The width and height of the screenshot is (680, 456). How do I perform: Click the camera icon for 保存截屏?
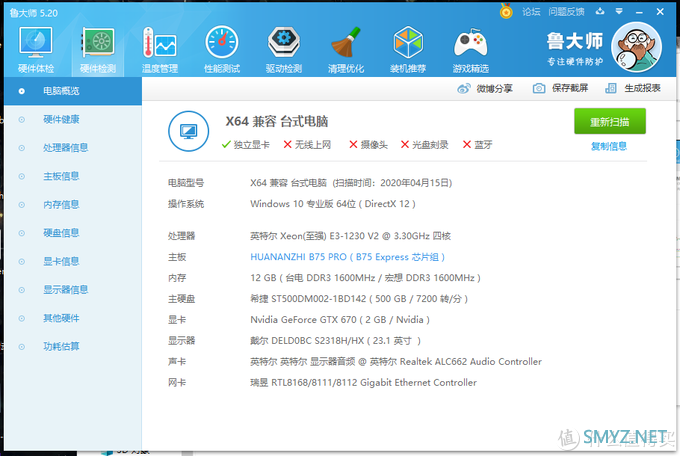pyautogui.click(x=539, y=89)
